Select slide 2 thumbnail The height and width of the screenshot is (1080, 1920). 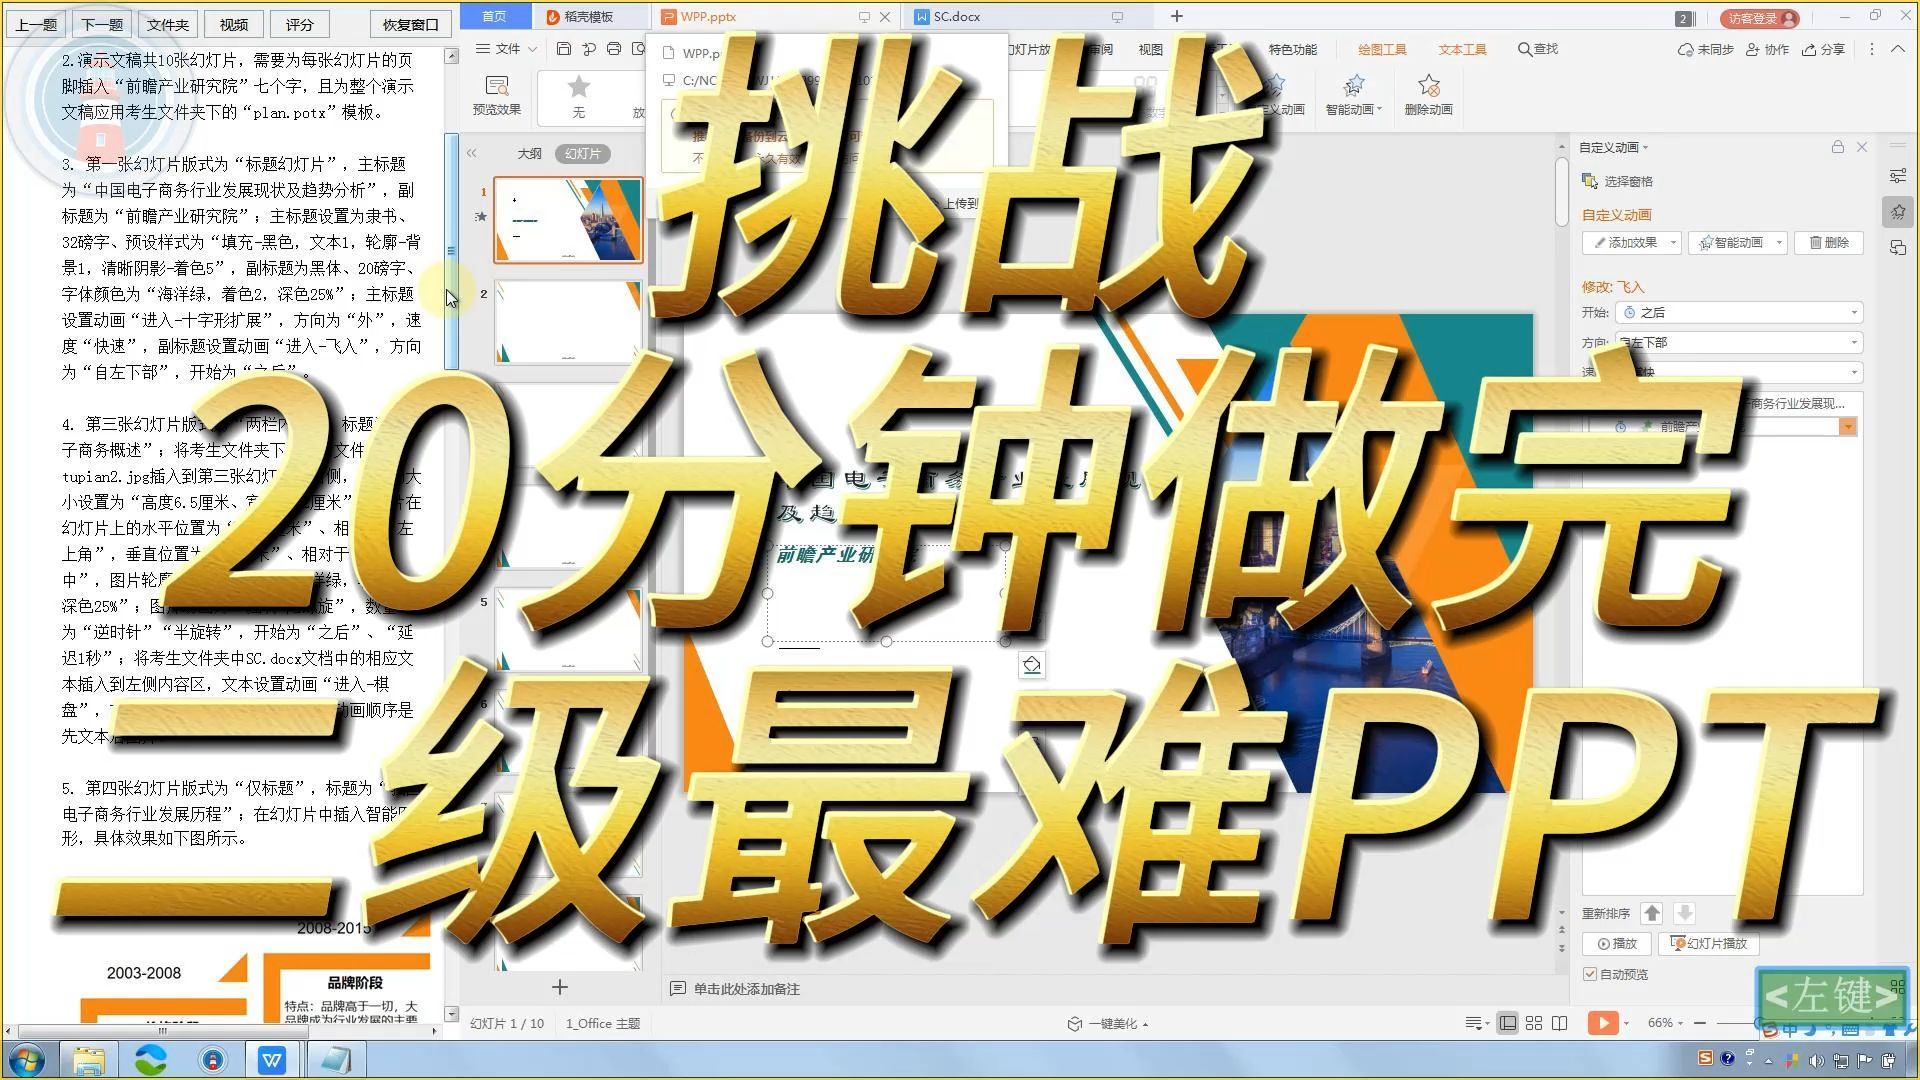[x=568, y=322]
